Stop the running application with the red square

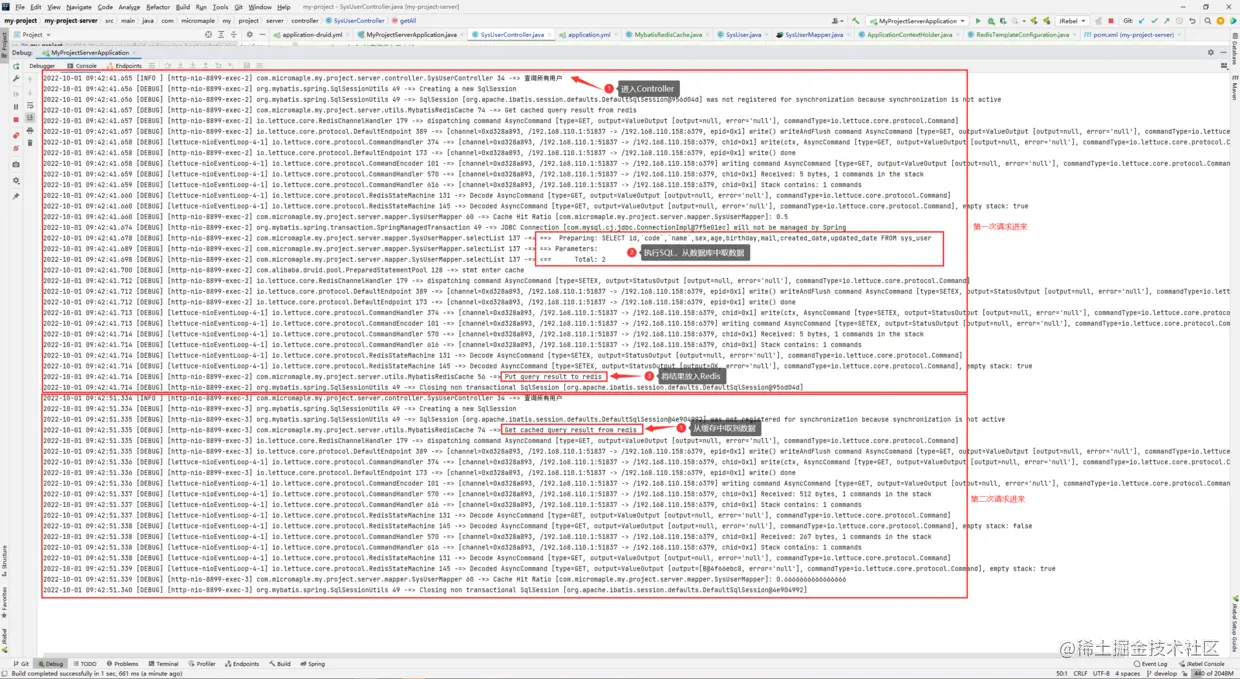click(x=1111, y=20)
